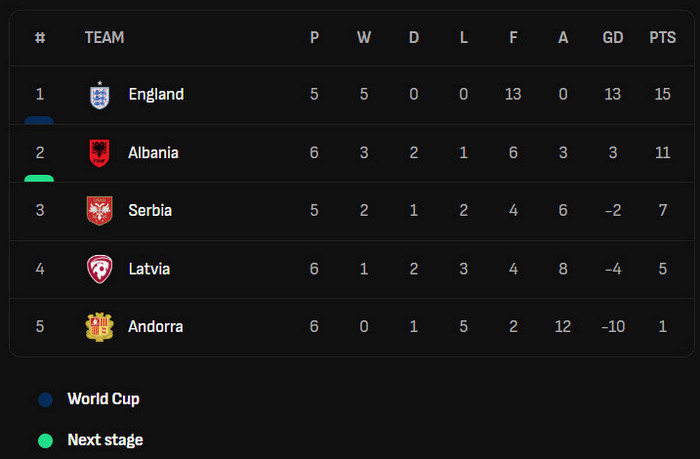Click the Serbia team crest
700x459 pixels.
point(98,211)
